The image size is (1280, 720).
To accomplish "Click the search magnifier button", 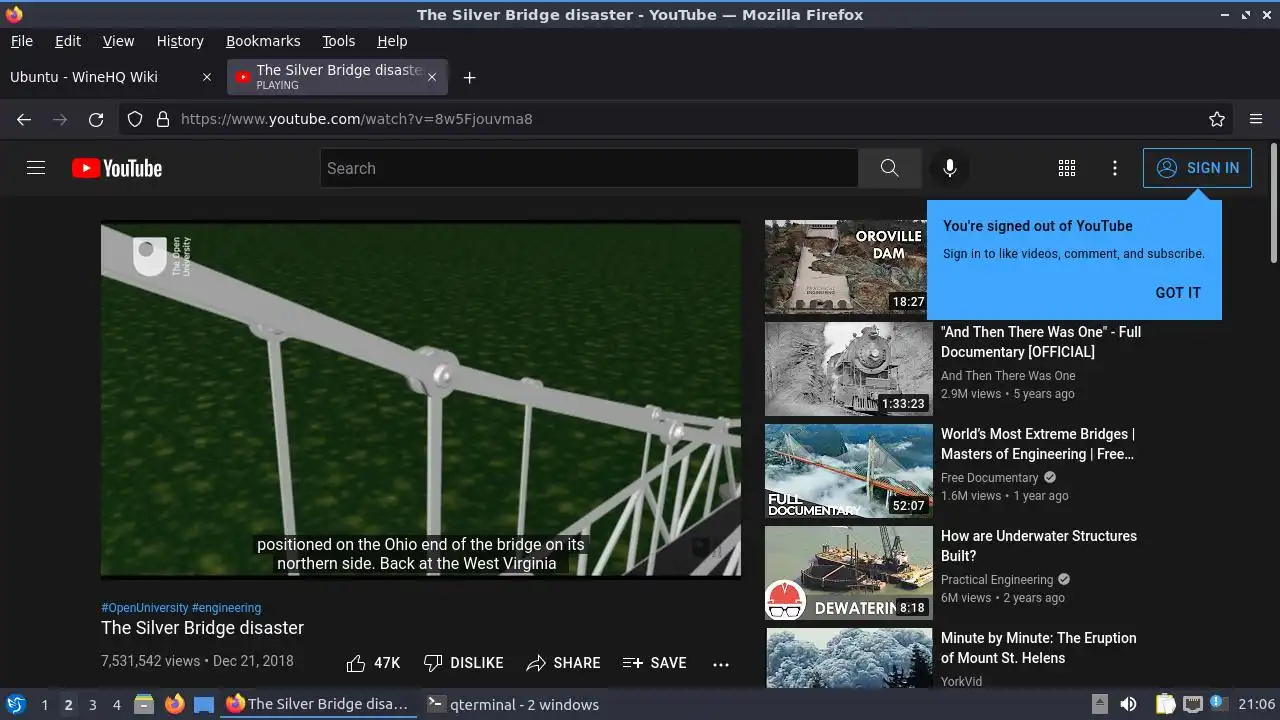I will click(x=889, y=168).
